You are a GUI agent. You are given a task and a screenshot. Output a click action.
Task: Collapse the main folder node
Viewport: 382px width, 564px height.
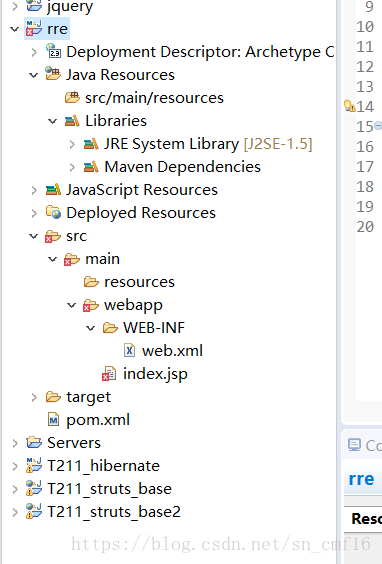pos(53,259)
